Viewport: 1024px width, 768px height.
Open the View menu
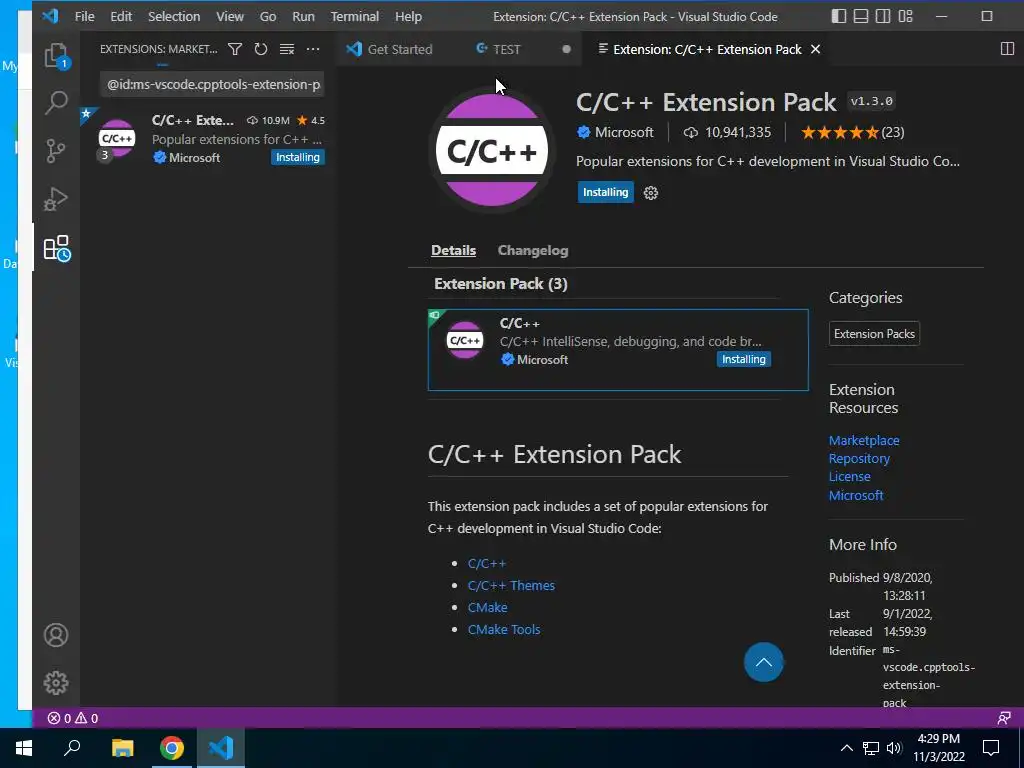pyautogui.click(x=230, y=16)
